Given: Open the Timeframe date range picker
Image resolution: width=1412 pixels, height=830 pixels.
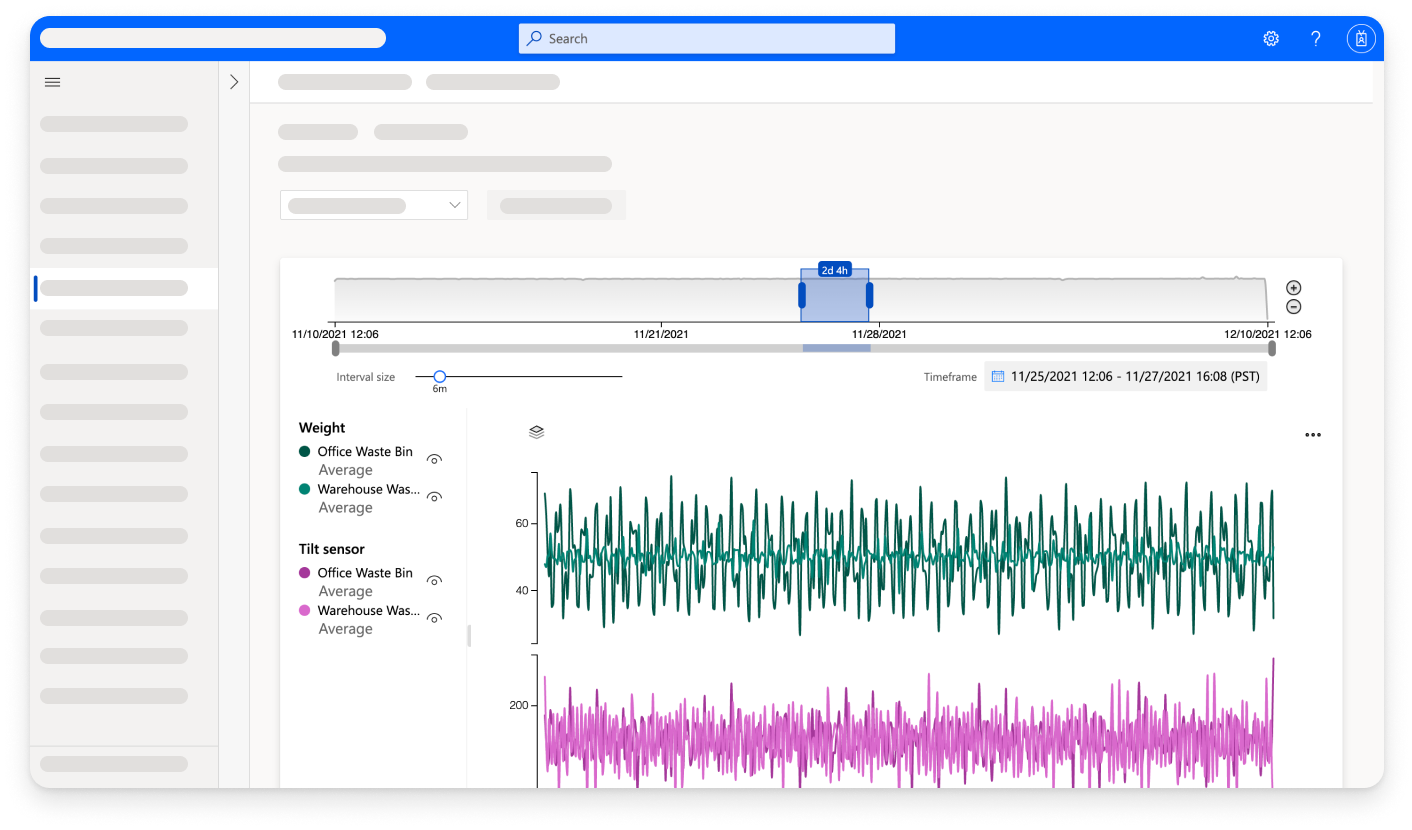Looking at the screenshot, I should [x=1125, y=375].
